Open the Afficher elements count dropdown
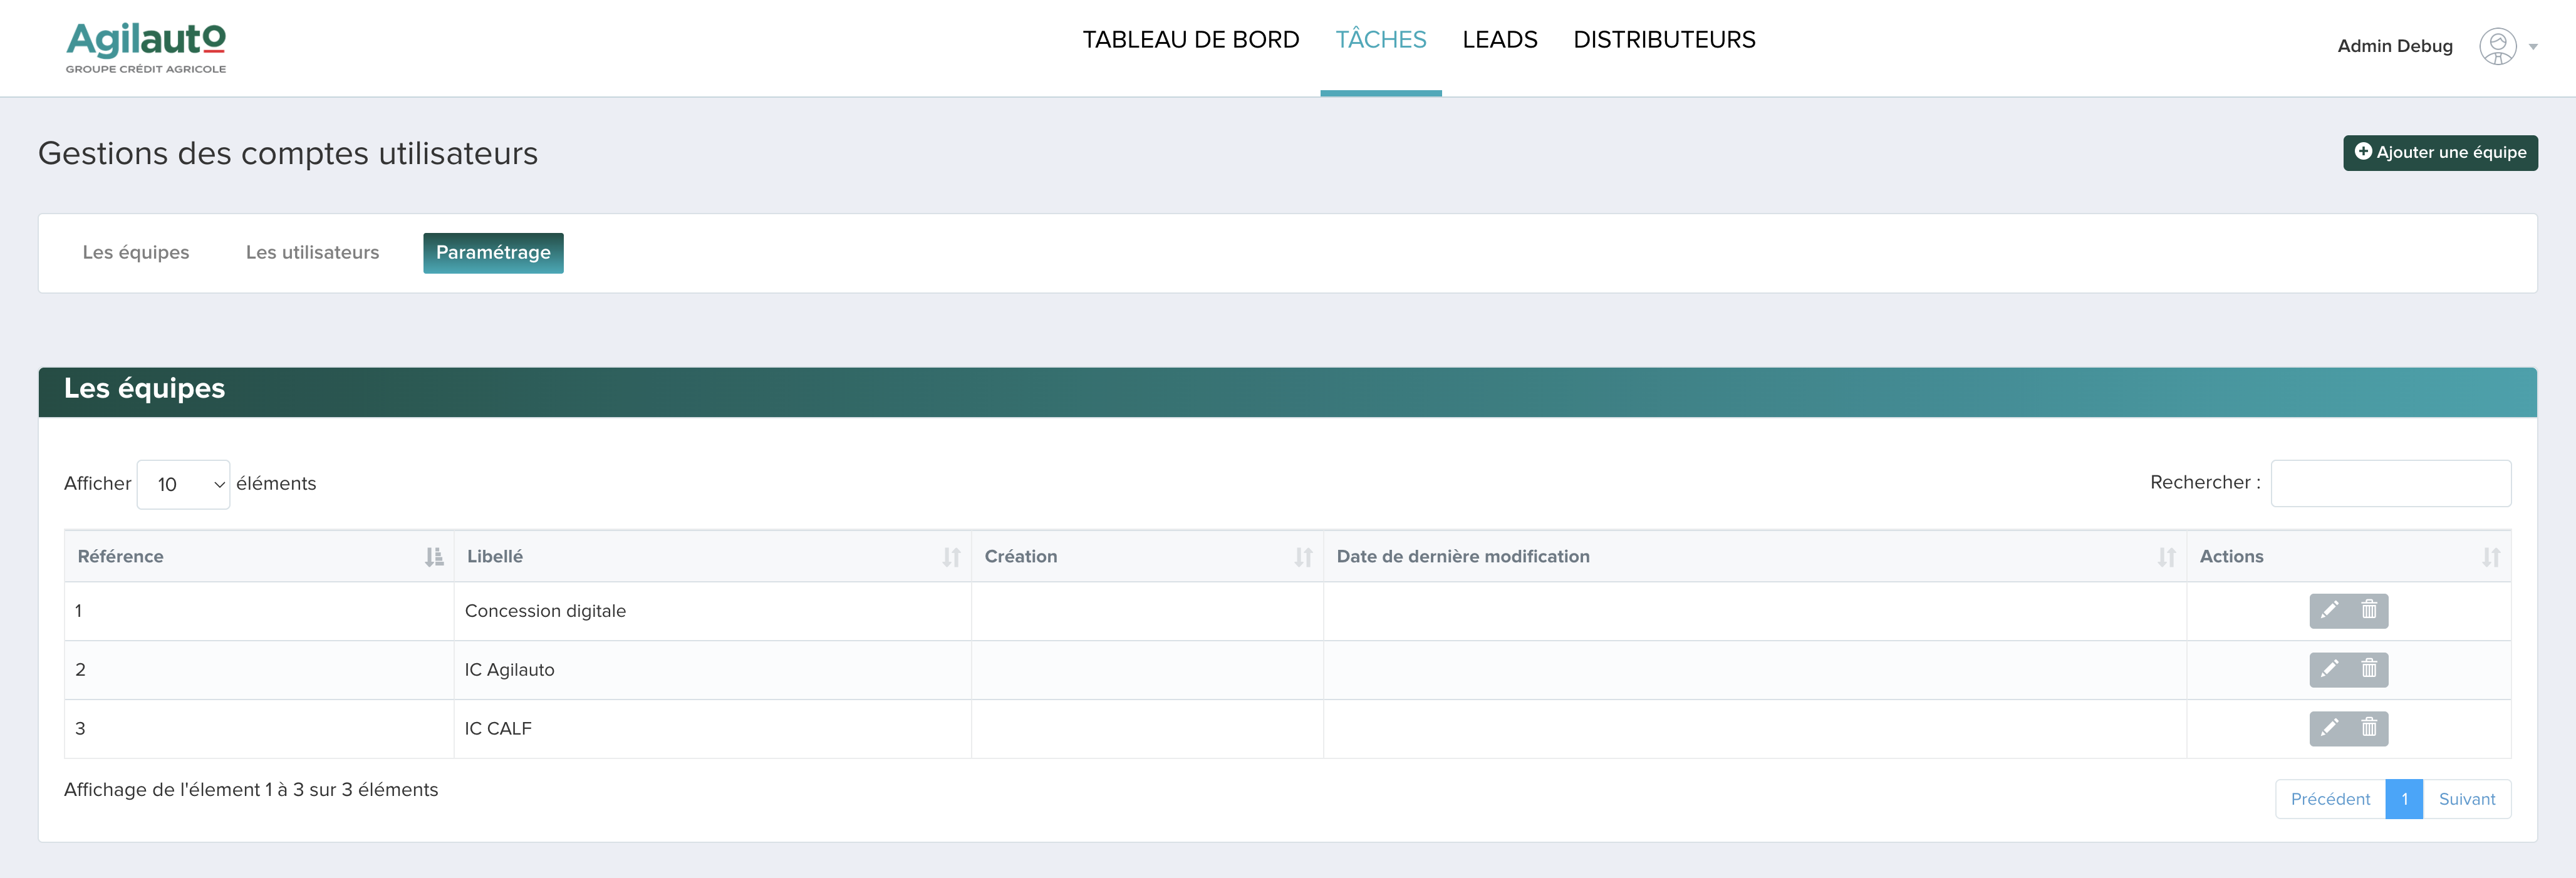Viewport: 2576px width, 878px height. pyautogui.click(x=184, y=484)
